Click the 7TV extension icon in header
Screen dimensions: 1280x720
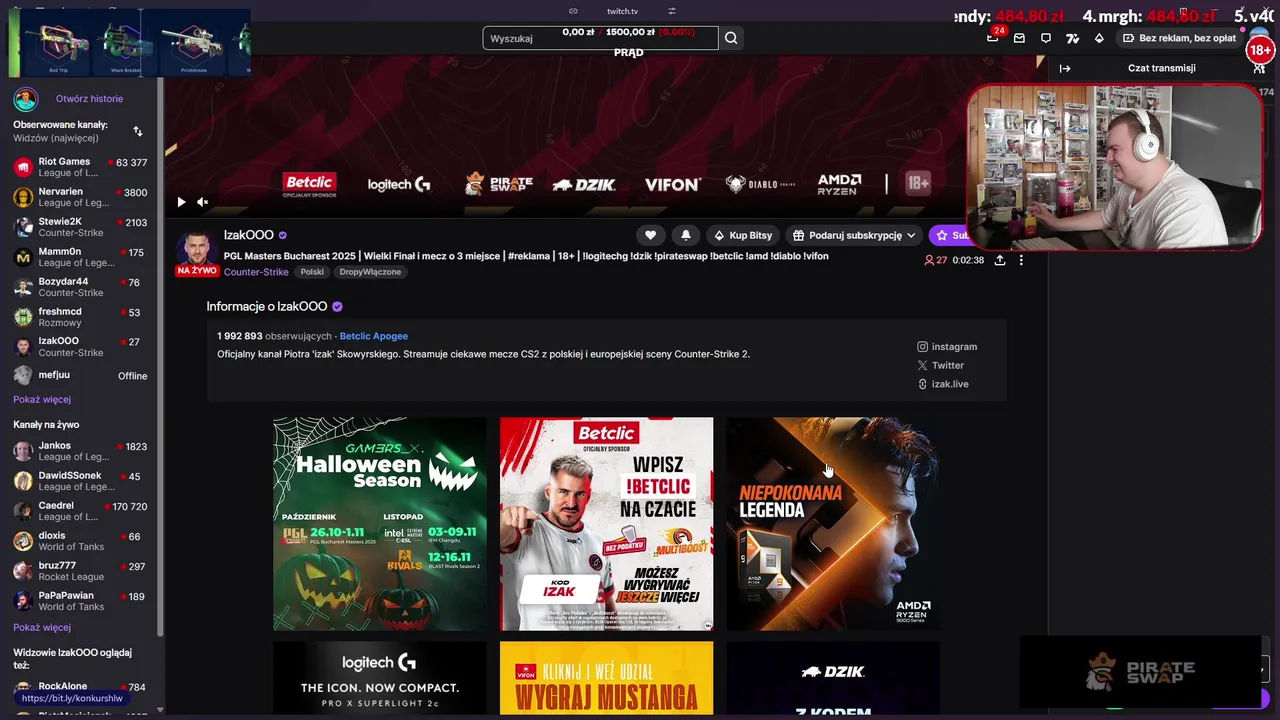(1072, 38)
